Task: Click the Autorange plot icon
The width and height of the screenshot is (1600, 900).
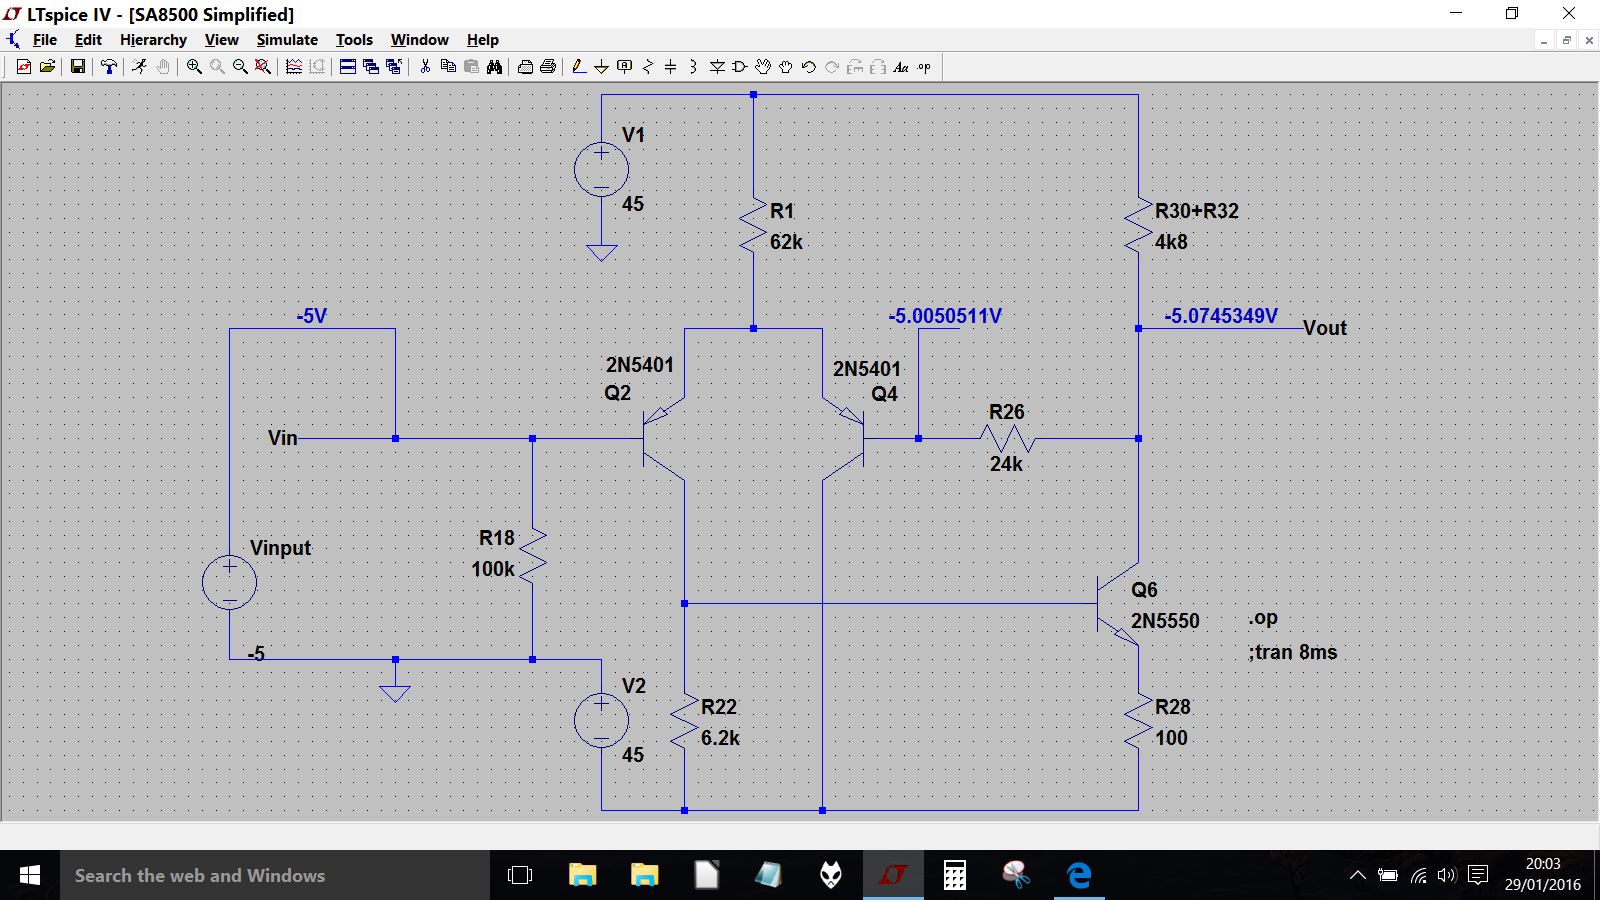Action: [x=294, y=67]
